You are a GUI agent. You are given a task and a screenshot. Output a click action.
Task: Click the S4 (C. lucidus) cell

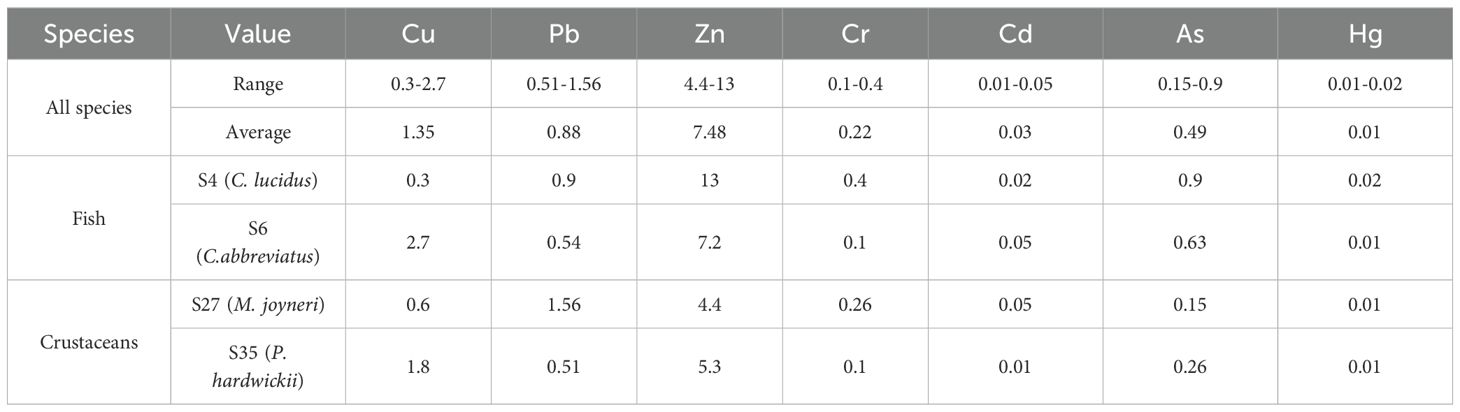(257, 180)
